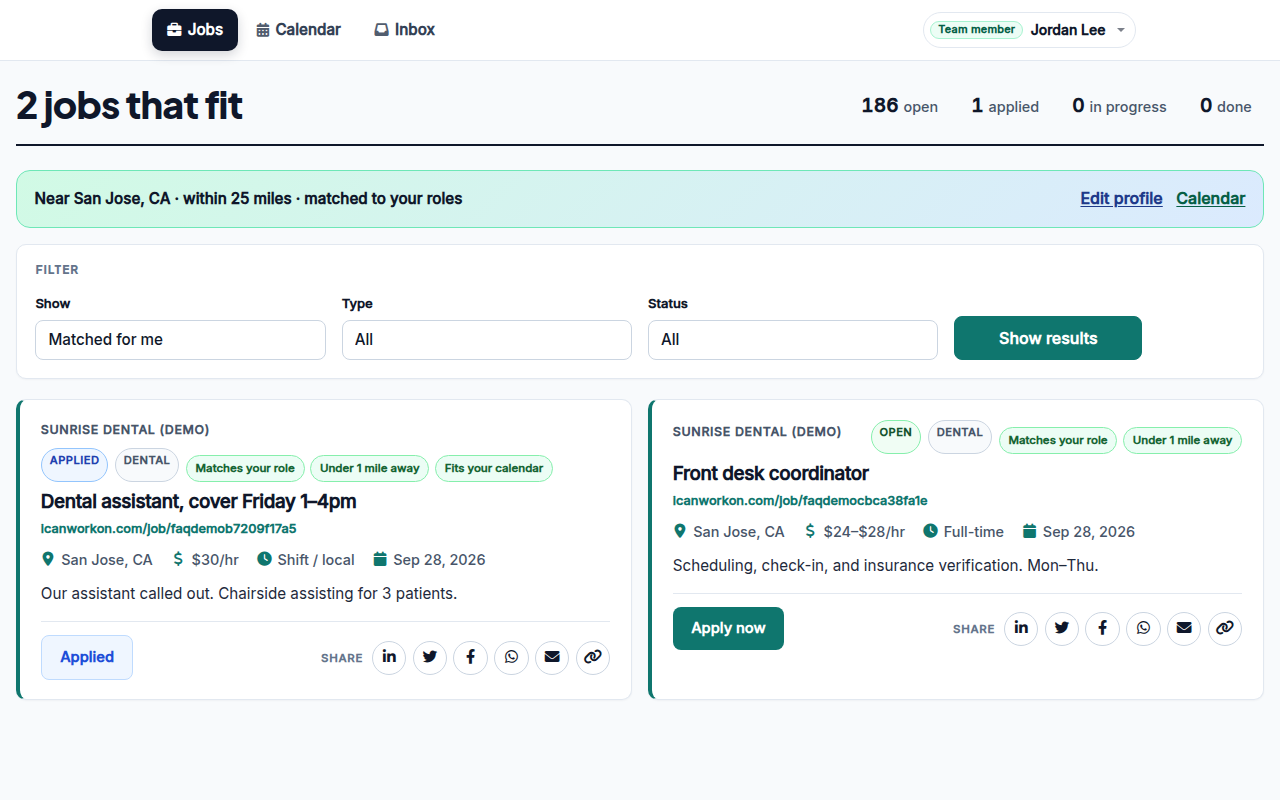Open Dental assistant, cover Friday 1–4pm title
This screenshot has height=800, width=1280.
click(x=198, y=501)
